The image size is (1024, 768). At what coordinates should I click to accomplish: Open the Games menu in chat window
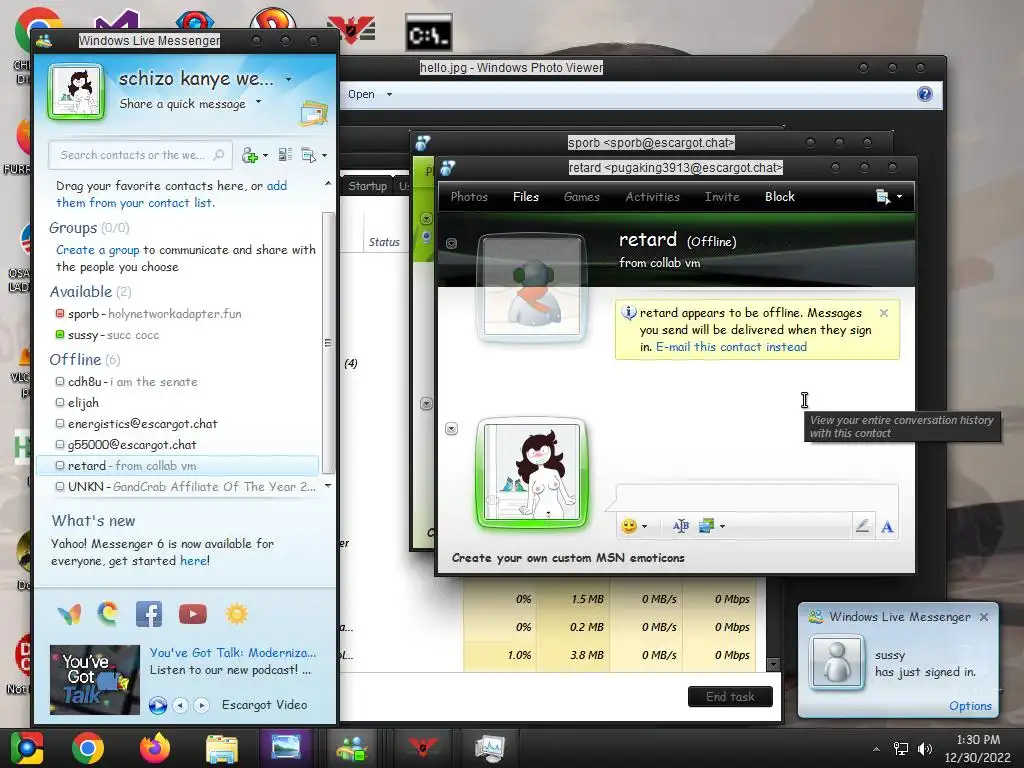pos(581,197)
